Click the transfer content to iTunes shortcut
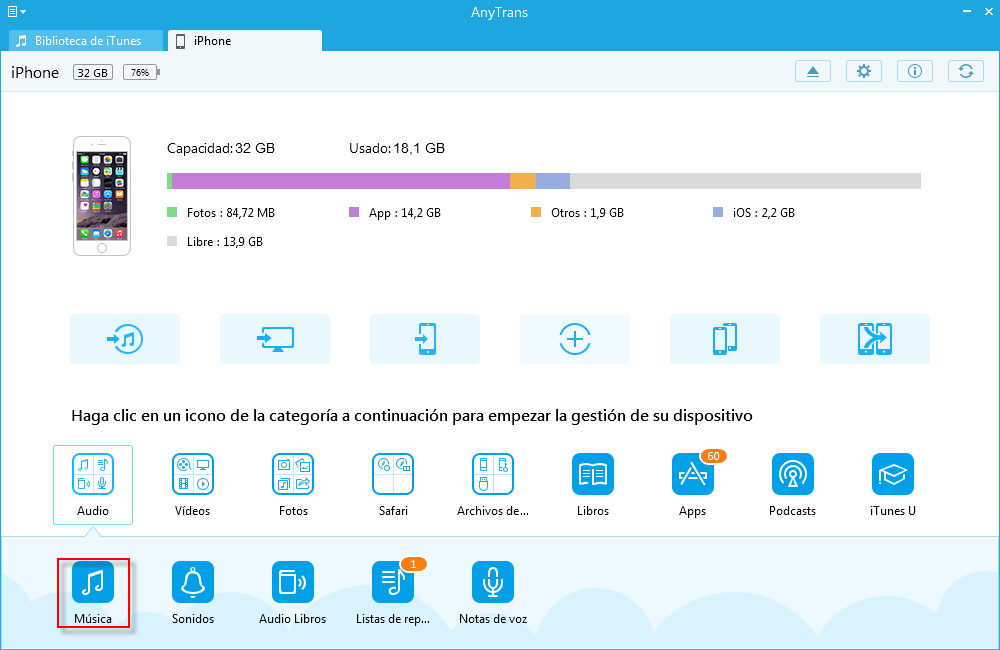The image size is (1000, 650). [125, 339]
